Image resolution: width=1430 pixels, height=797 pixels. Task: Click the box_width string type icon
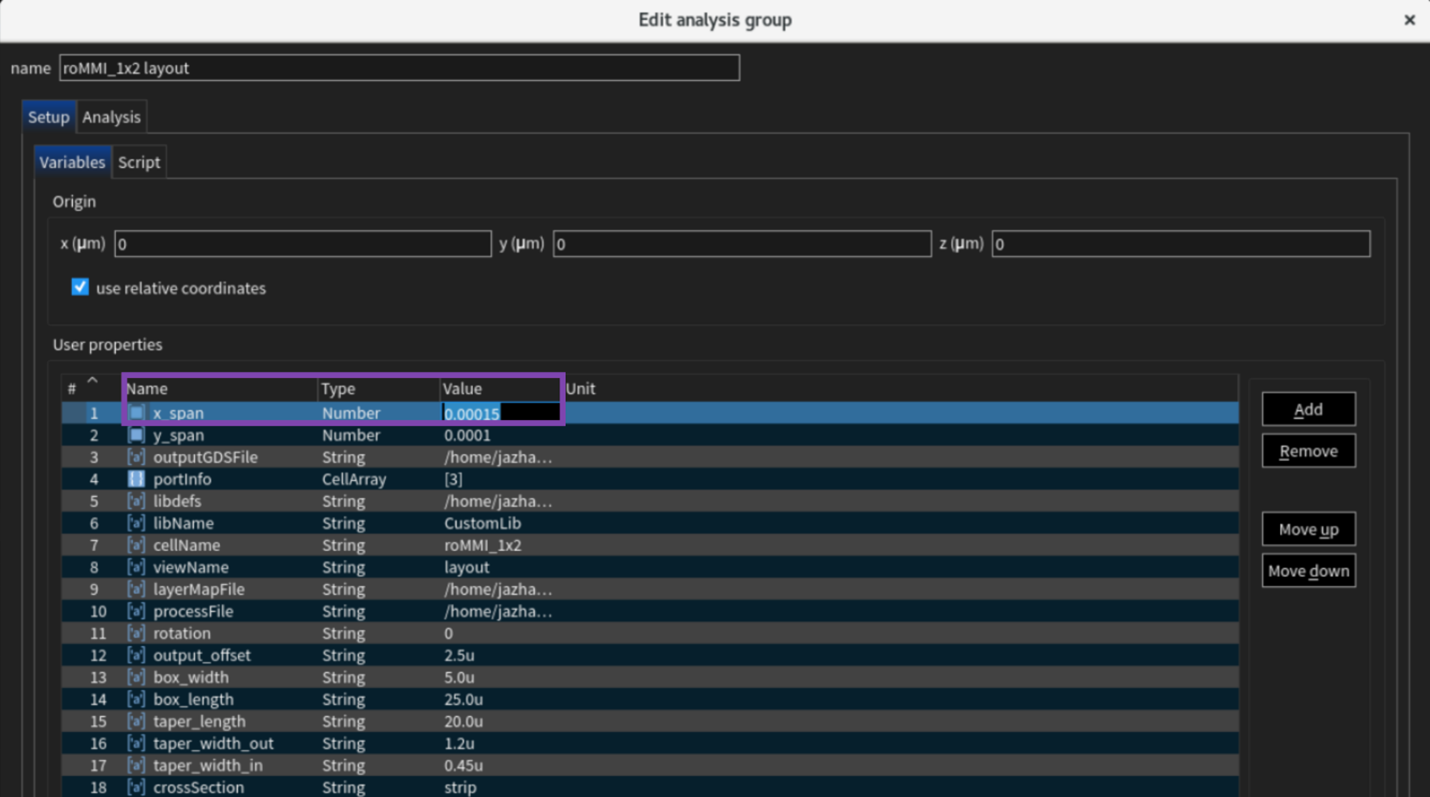(137, 677)
